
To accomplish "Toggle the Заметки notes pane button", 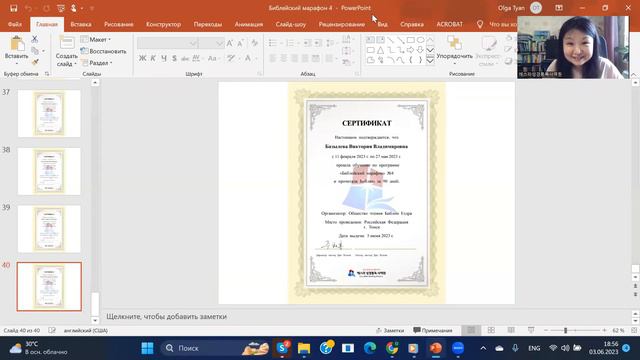I will [x=390, y=330].
